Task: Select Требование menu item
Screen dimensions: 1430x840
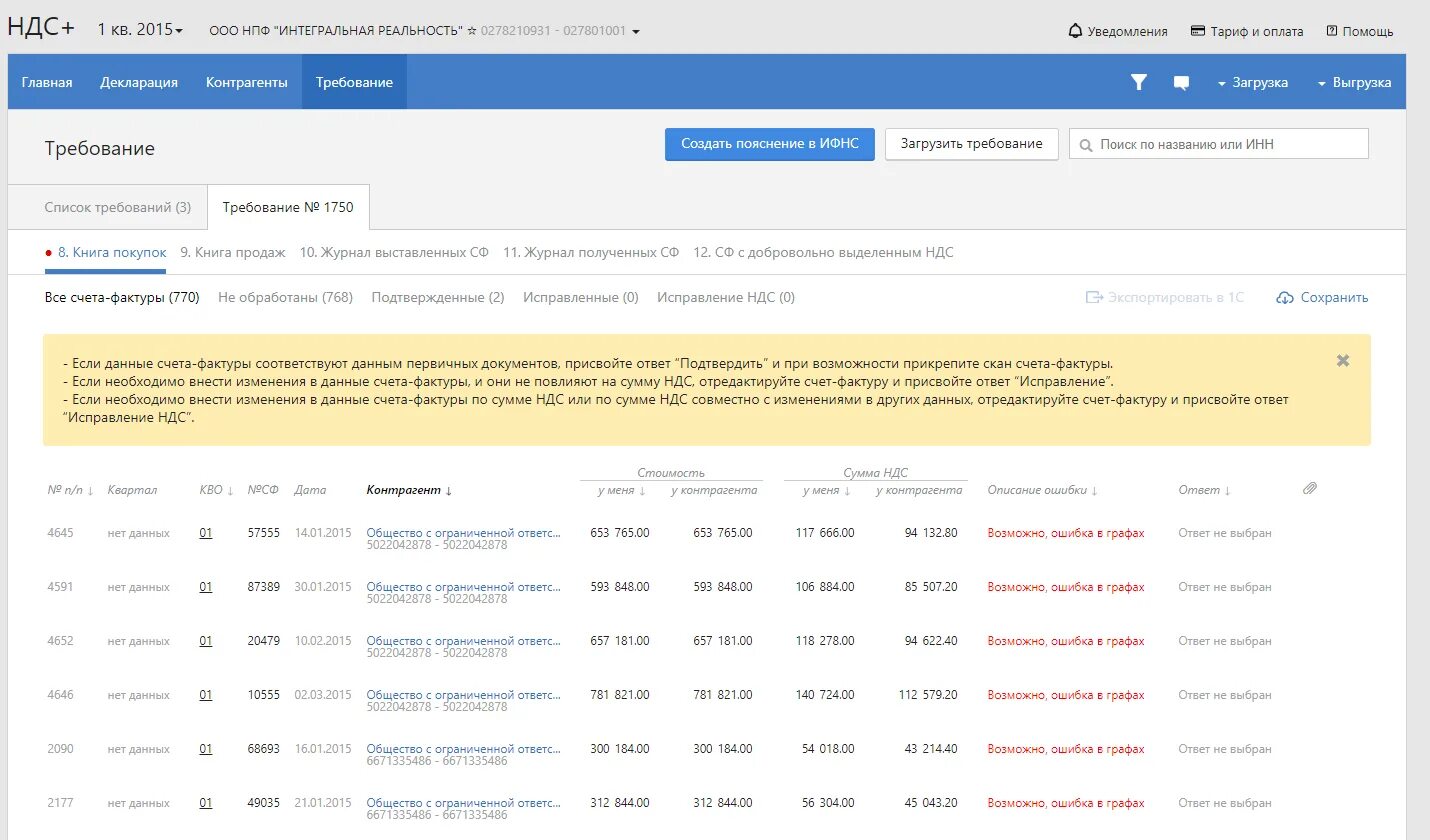Action: point(354,82)
